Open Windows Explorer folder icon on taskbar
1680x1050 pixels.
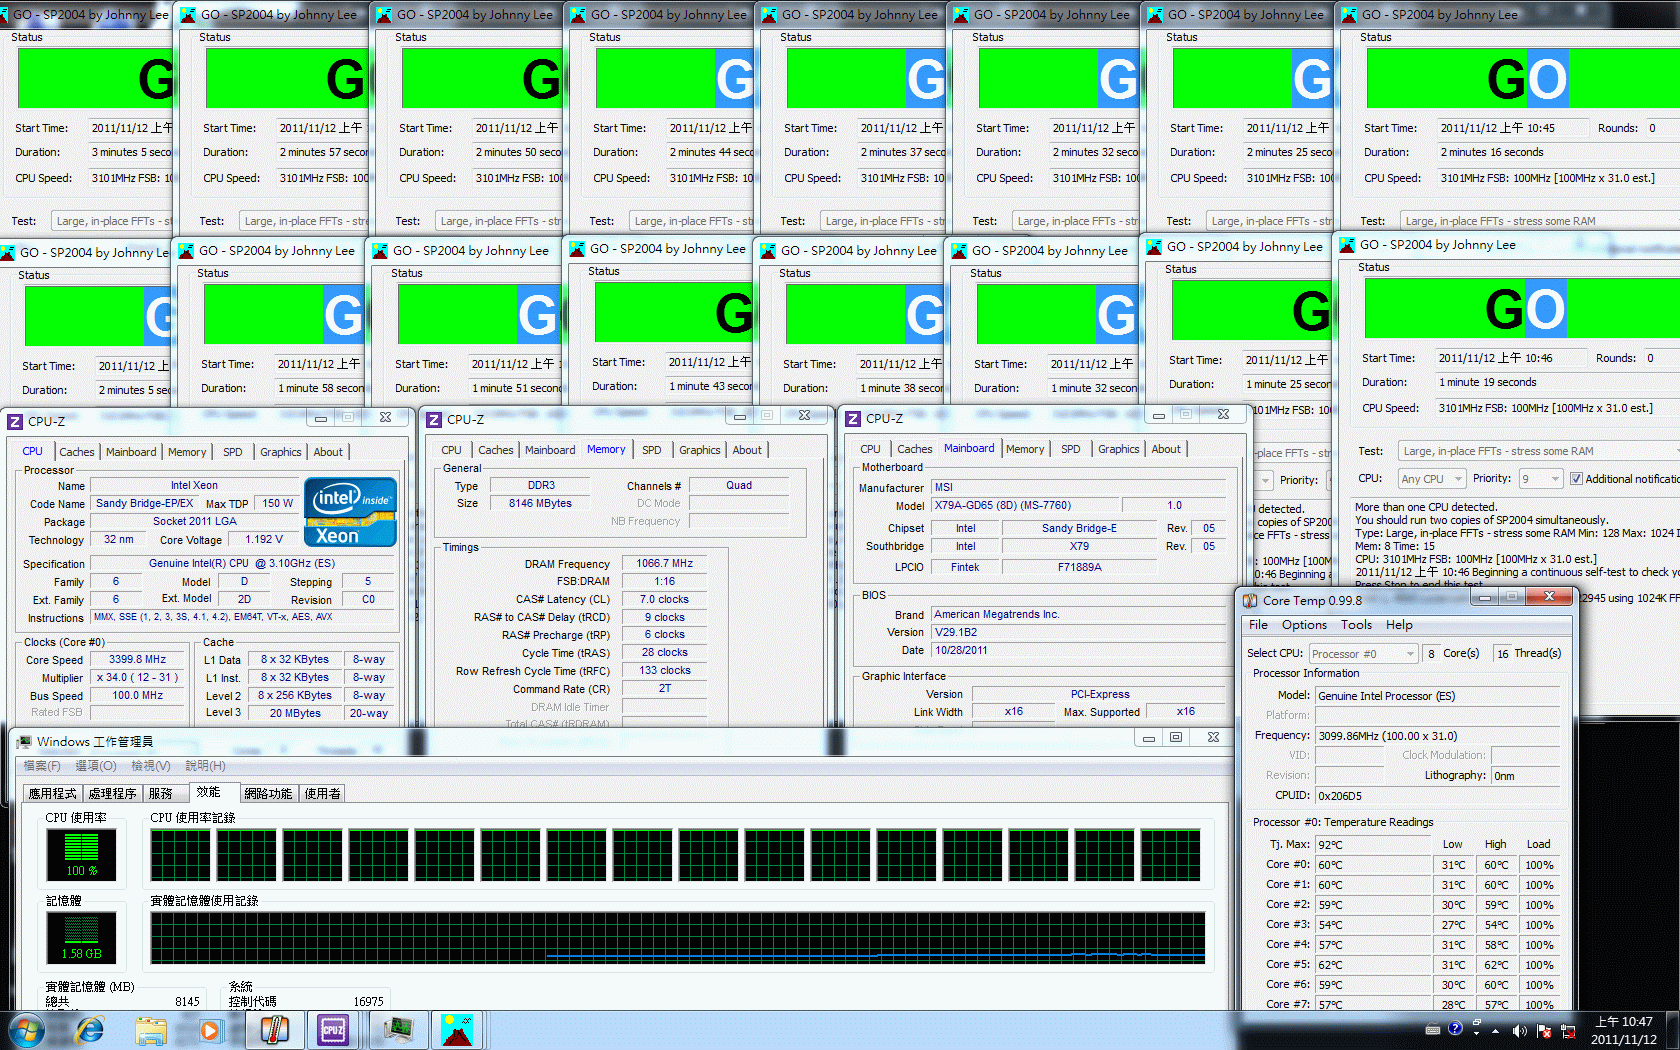(x=151, y=1030)
